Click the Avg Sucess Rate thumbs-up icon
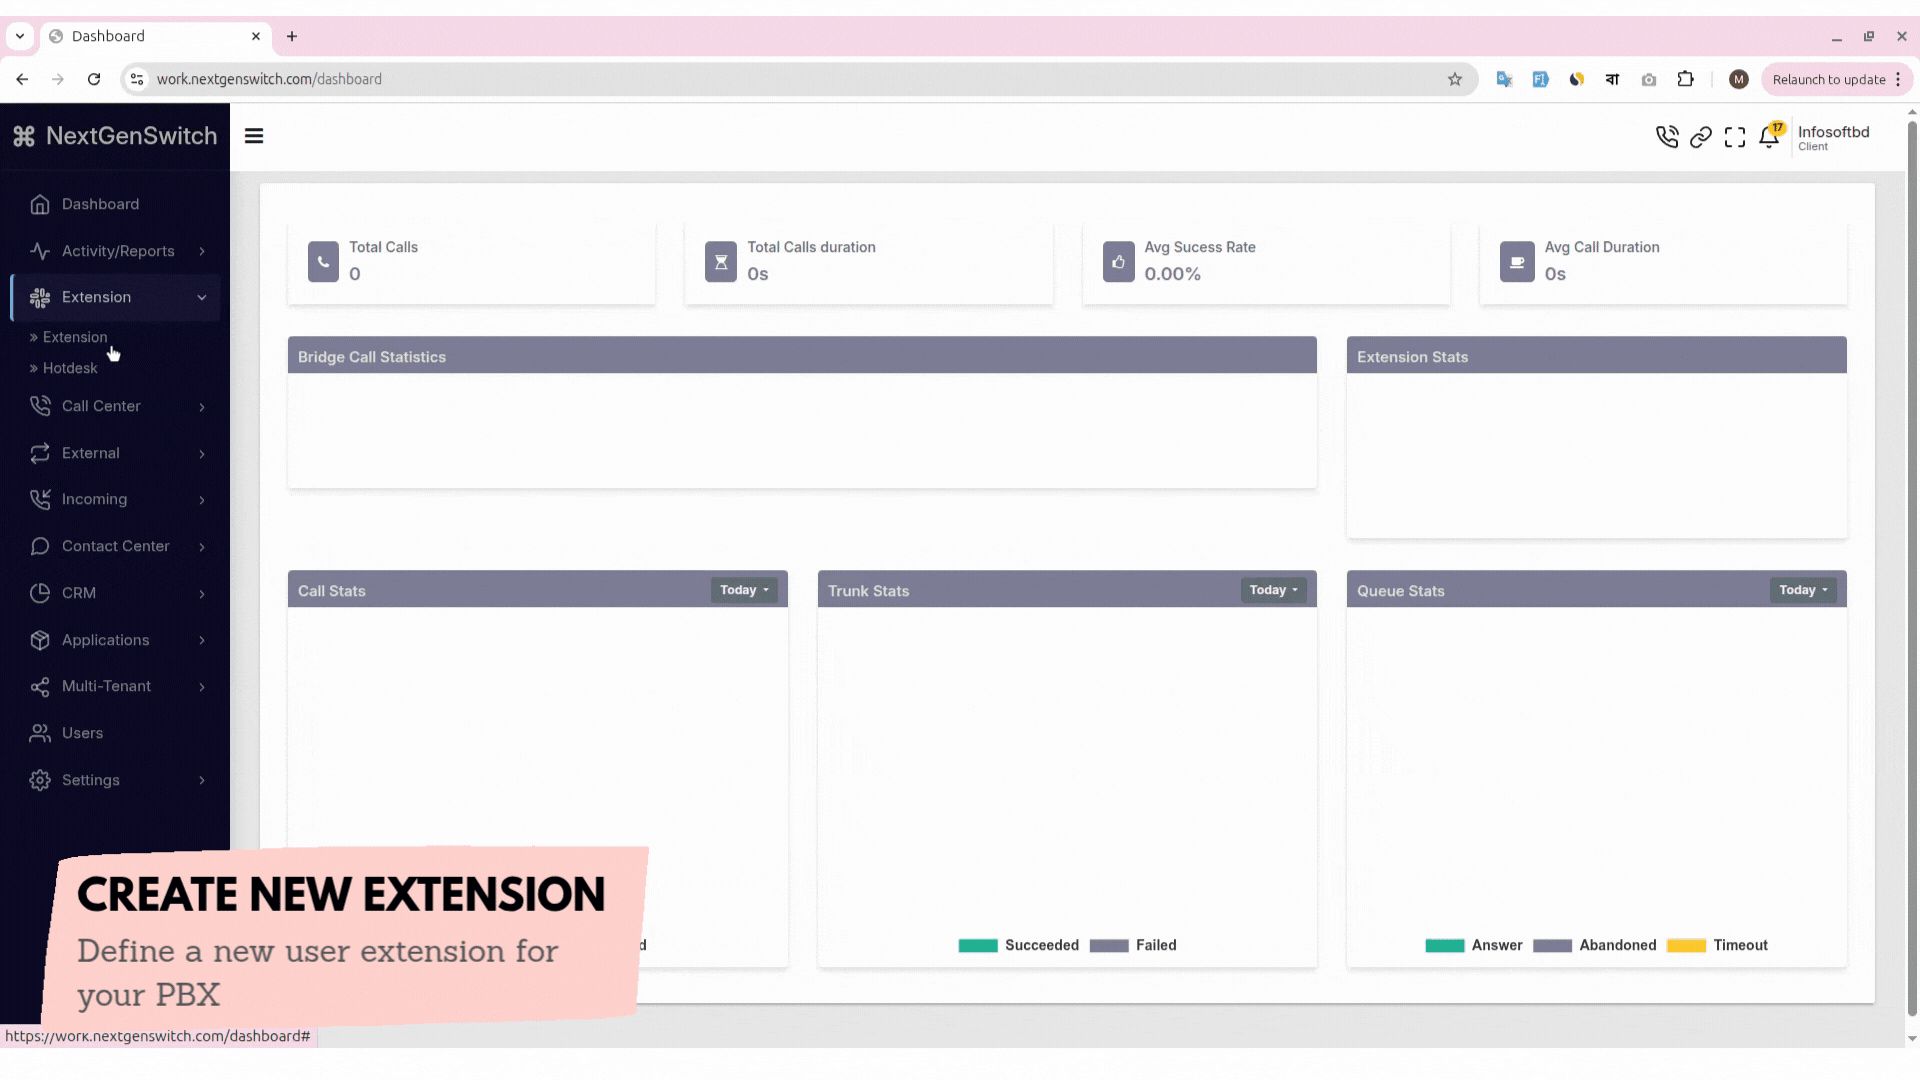This screenshot has width=1920, height=1080. coord(1118,262)
